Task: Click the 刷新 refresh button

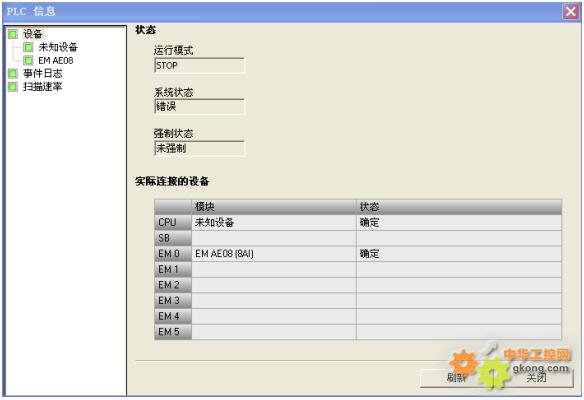Action: pos(456,378)
